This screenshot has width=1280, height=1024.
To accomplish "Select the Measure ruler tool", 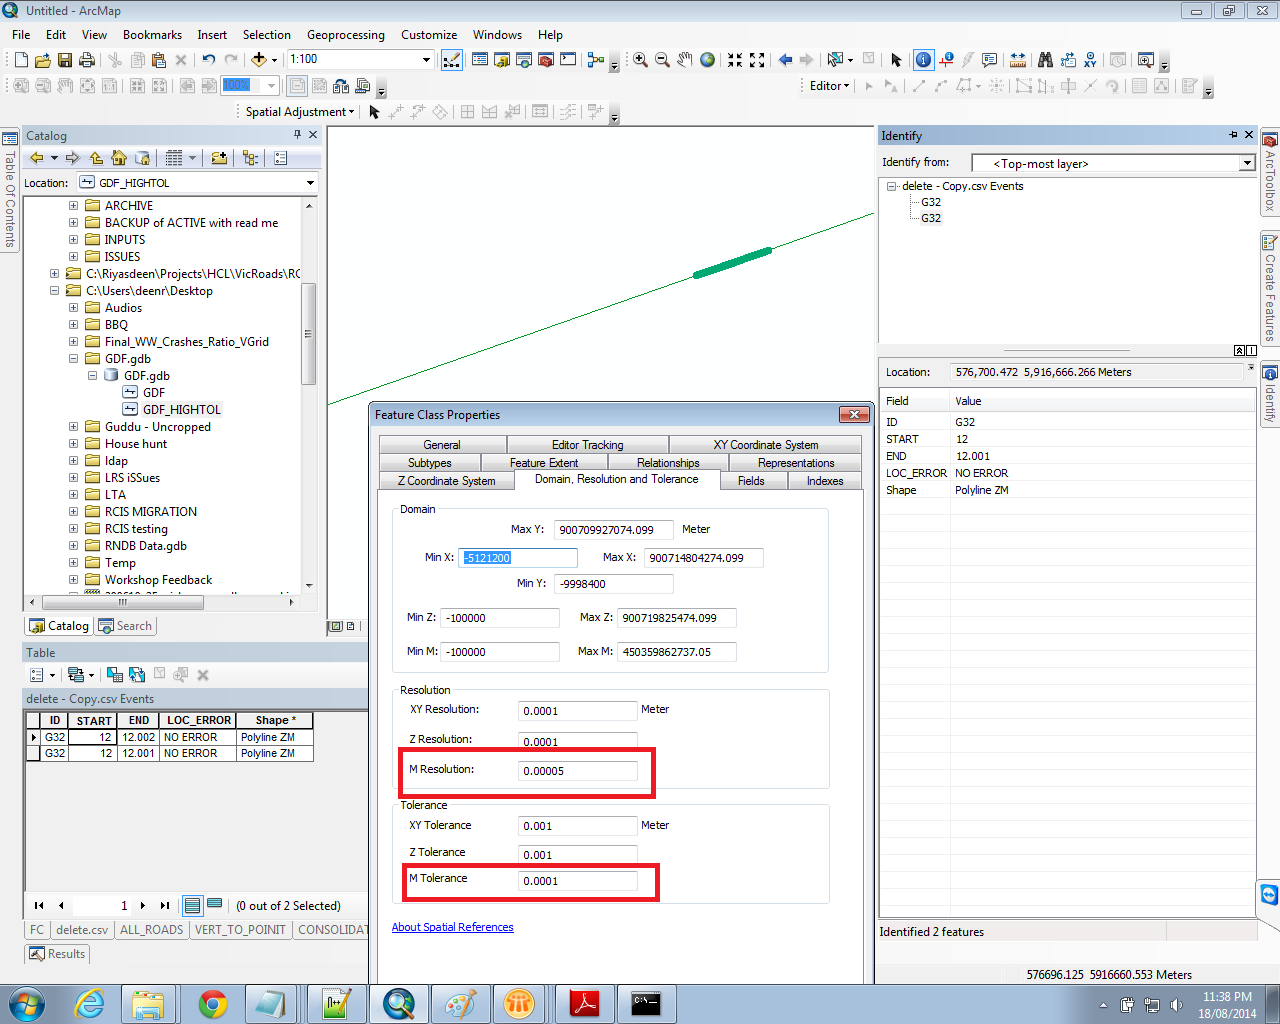I will pos(1018,60).
